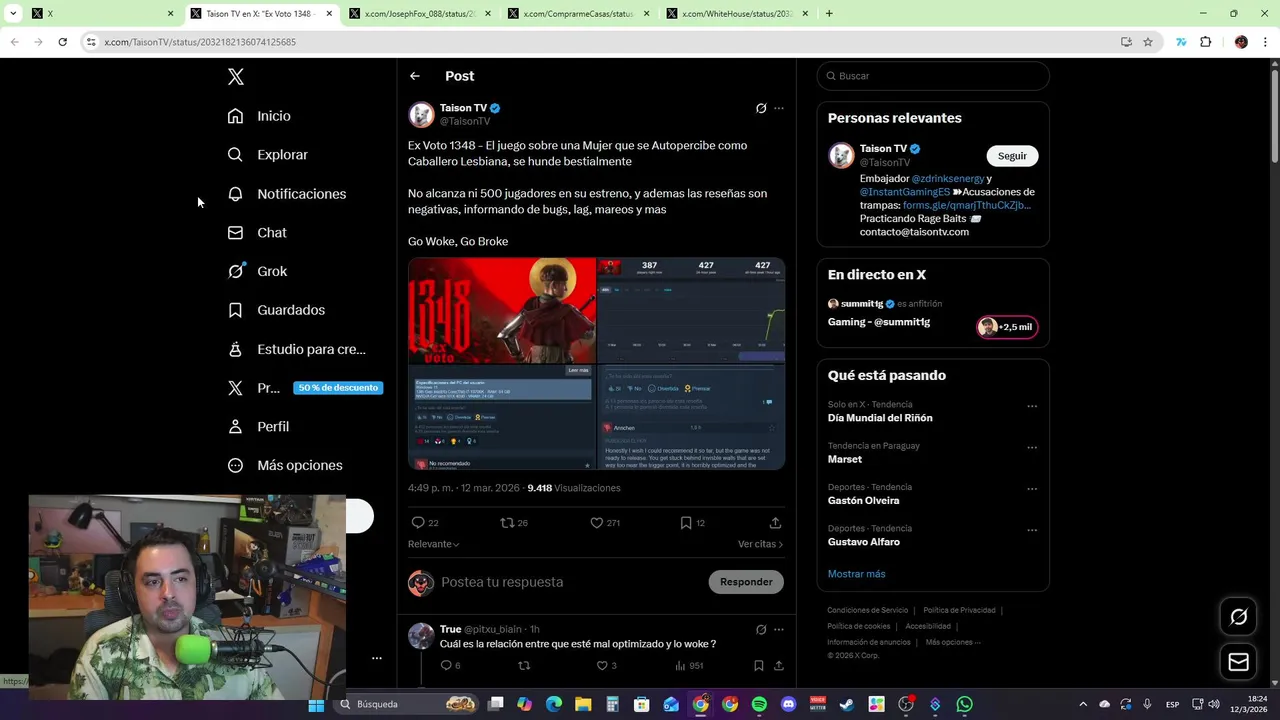This screenshot has height=720, width=1280.
Task: Open Perfil in sidebar
Action: click(x=258, y=426)
